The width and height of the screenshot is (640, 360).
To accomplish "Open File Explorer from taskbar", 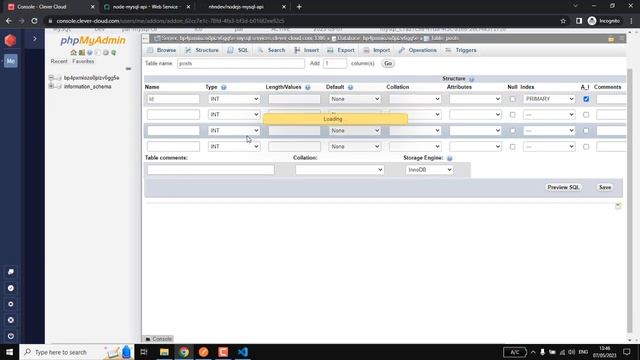I will click(164, 352).
